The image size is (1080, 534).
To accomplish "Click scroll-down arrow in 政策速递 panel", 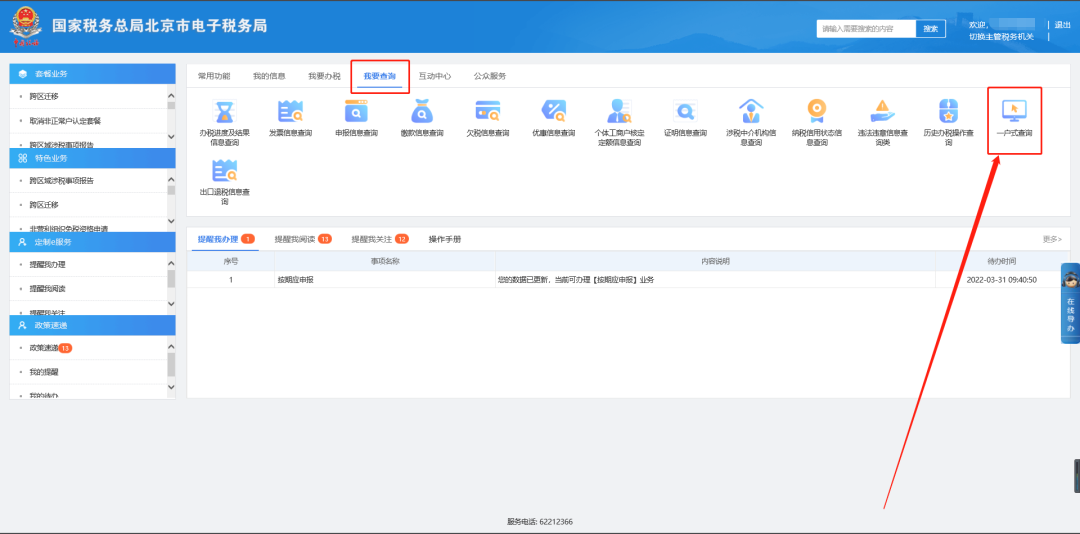I will pyautogui.click(x=171, y=387).
